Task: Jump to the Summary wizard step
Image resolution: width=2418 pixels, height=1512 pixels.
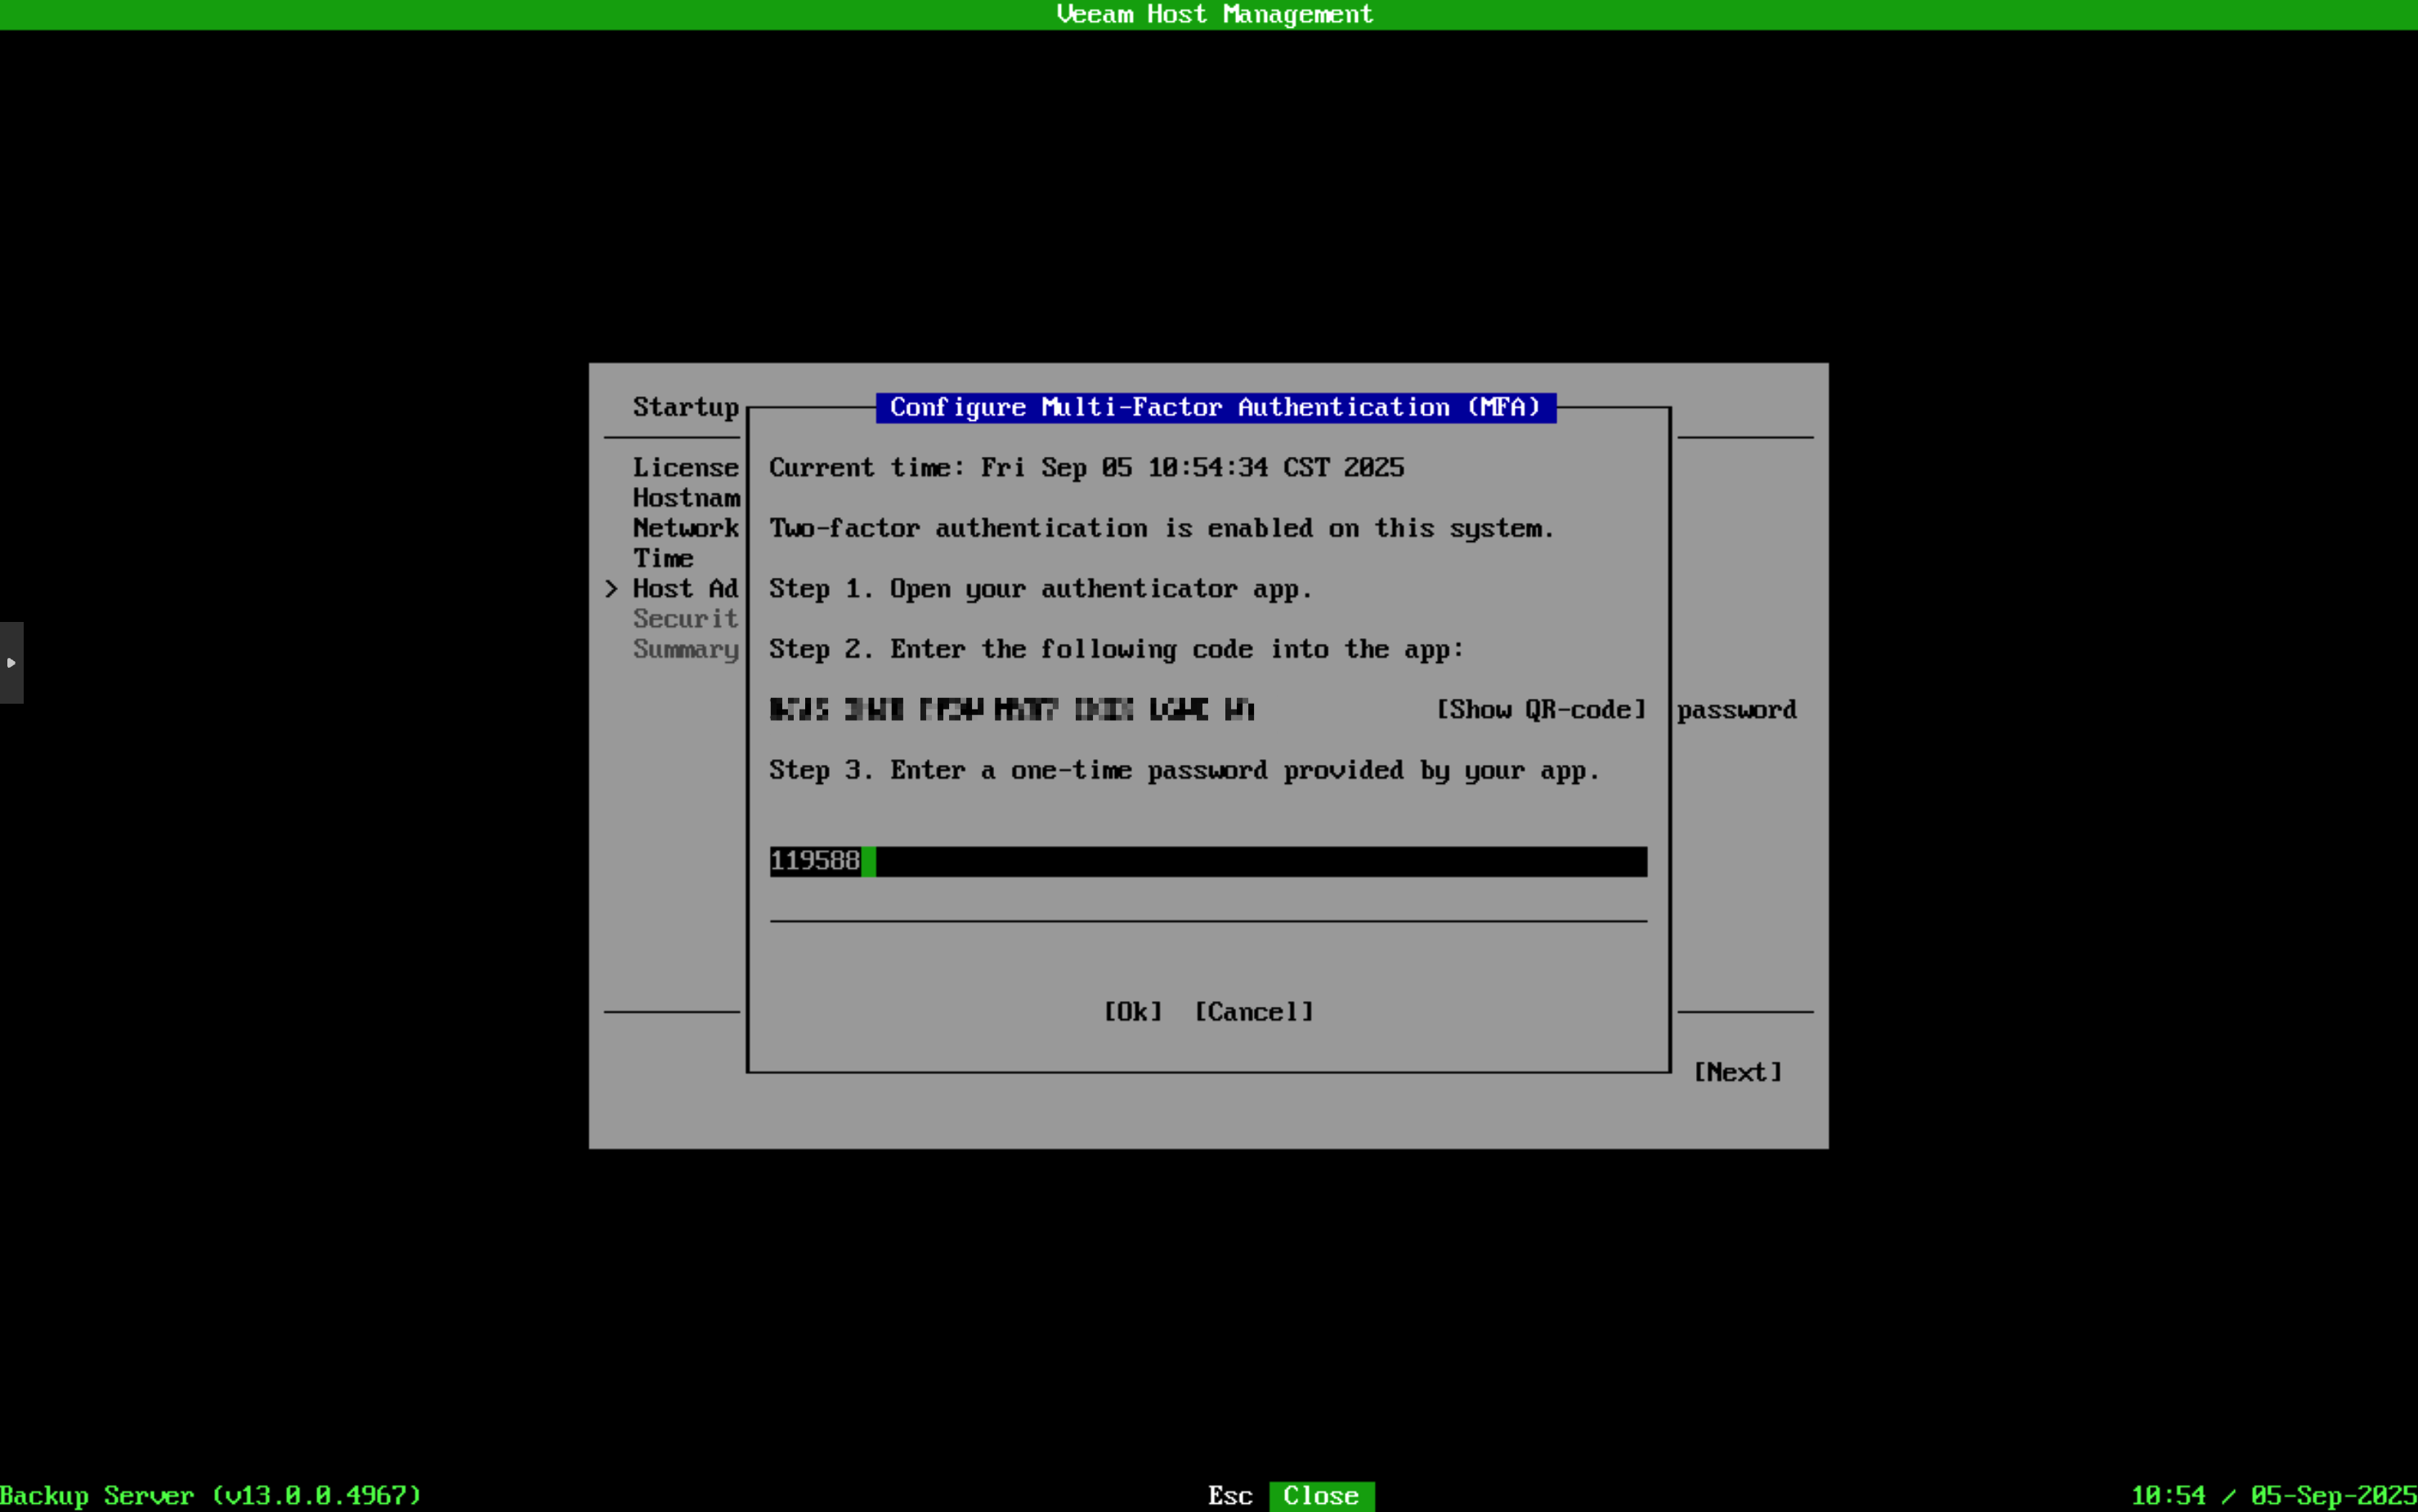Action: click(x=685, y=649)
